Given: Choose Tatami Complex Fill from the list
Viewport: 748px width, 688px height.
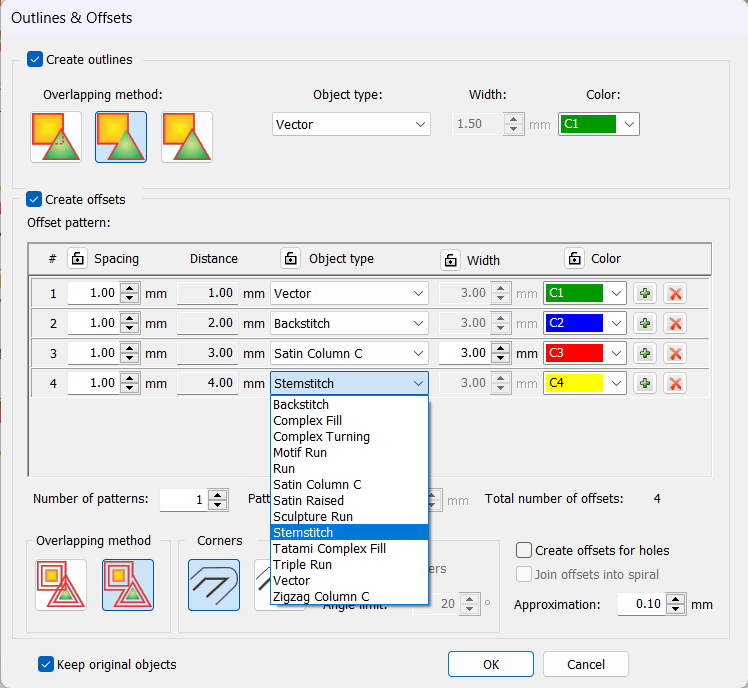Looking at the screenshot, I should click(x=329, y=549).
